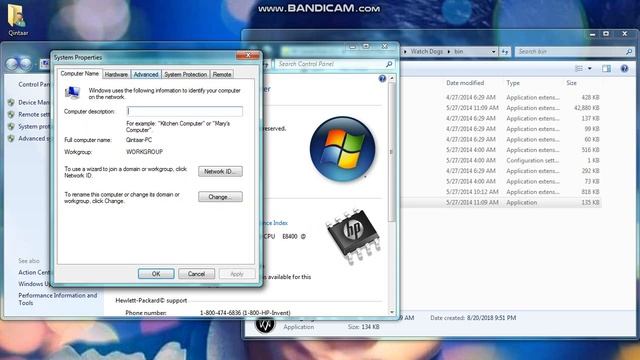Click the Remote settings shield icon
Image resolution: width=640 pixels, height=360 pixels.
(x=11, y=115)
